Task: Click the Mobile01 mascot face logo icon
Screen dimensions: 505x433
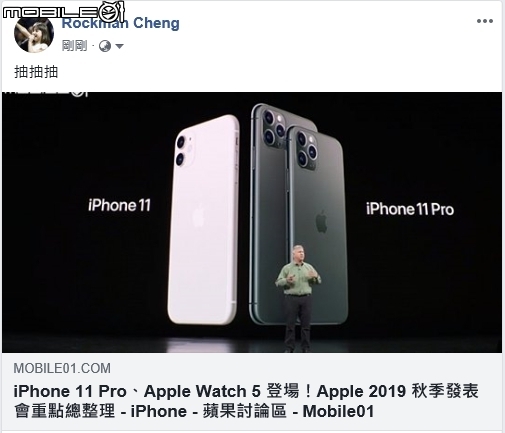Action: [112, 12]
